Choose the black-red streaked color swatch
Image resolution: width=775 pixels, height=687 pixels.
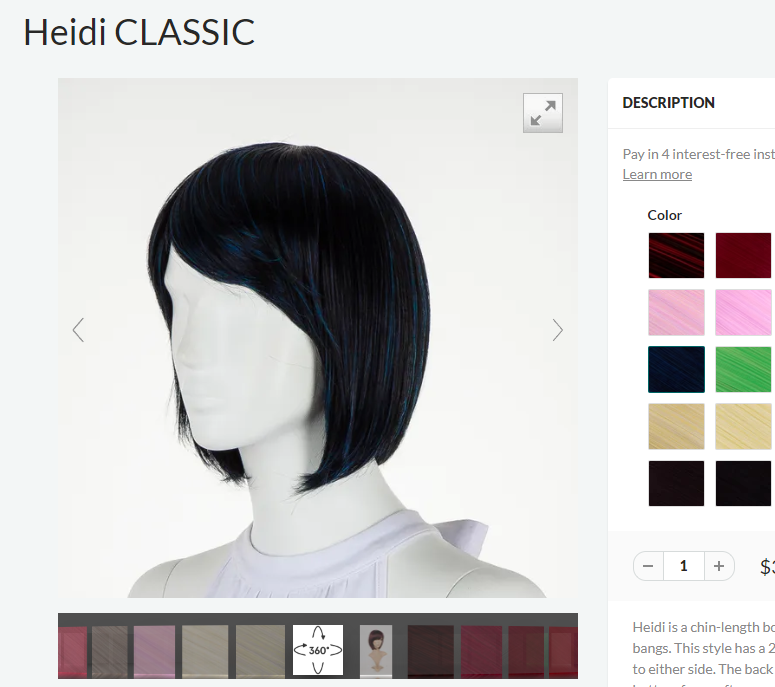point(676,256)
